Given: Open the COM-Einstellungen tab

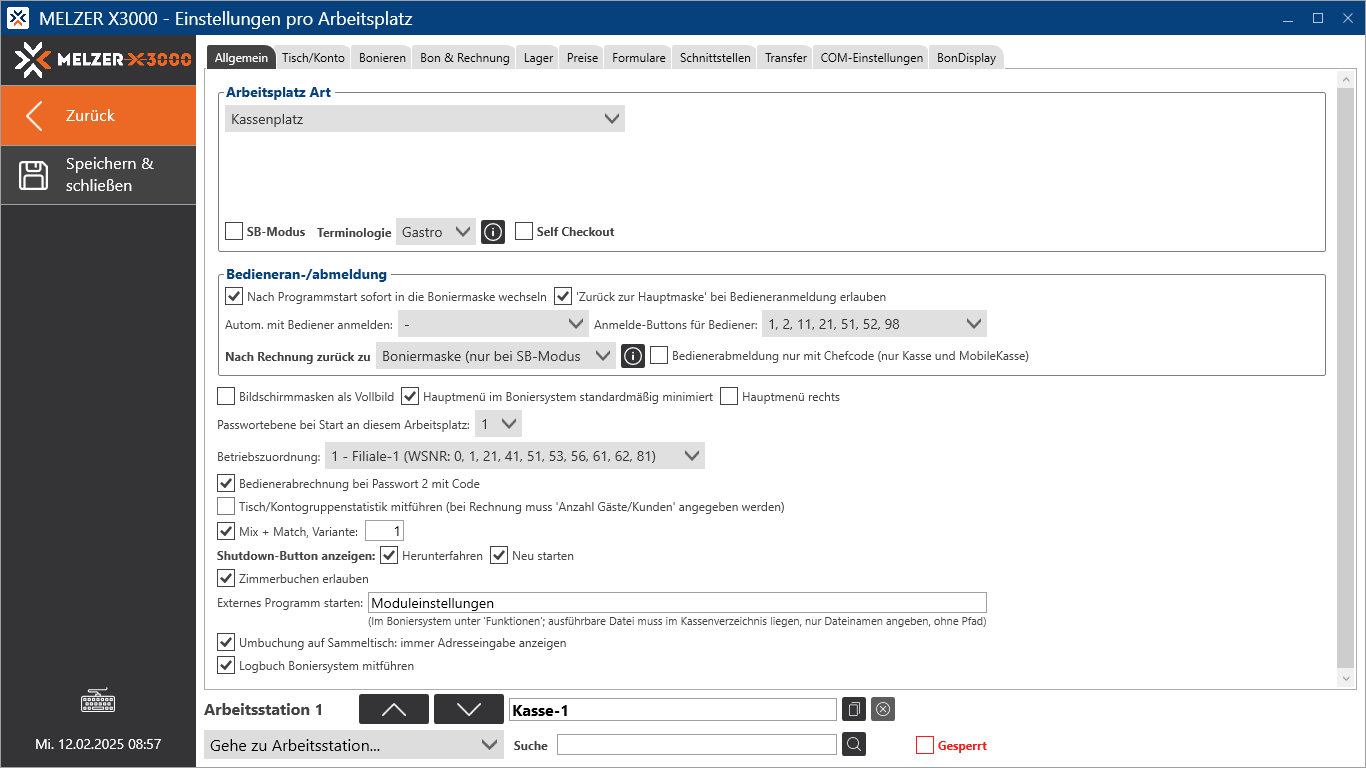Looking at the screenshot, I should tap(871, 58).
